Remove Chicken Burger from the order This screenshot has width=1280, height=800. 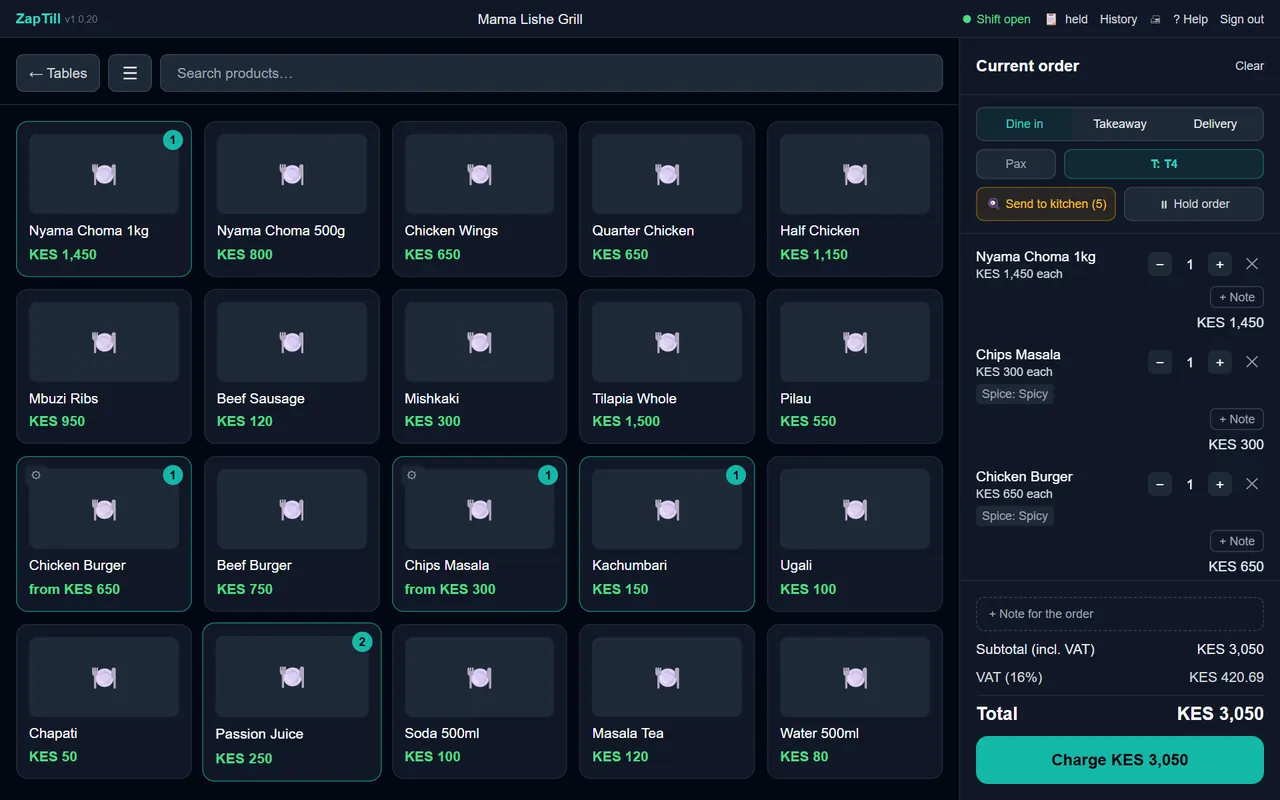click(x=1252, y=484)
